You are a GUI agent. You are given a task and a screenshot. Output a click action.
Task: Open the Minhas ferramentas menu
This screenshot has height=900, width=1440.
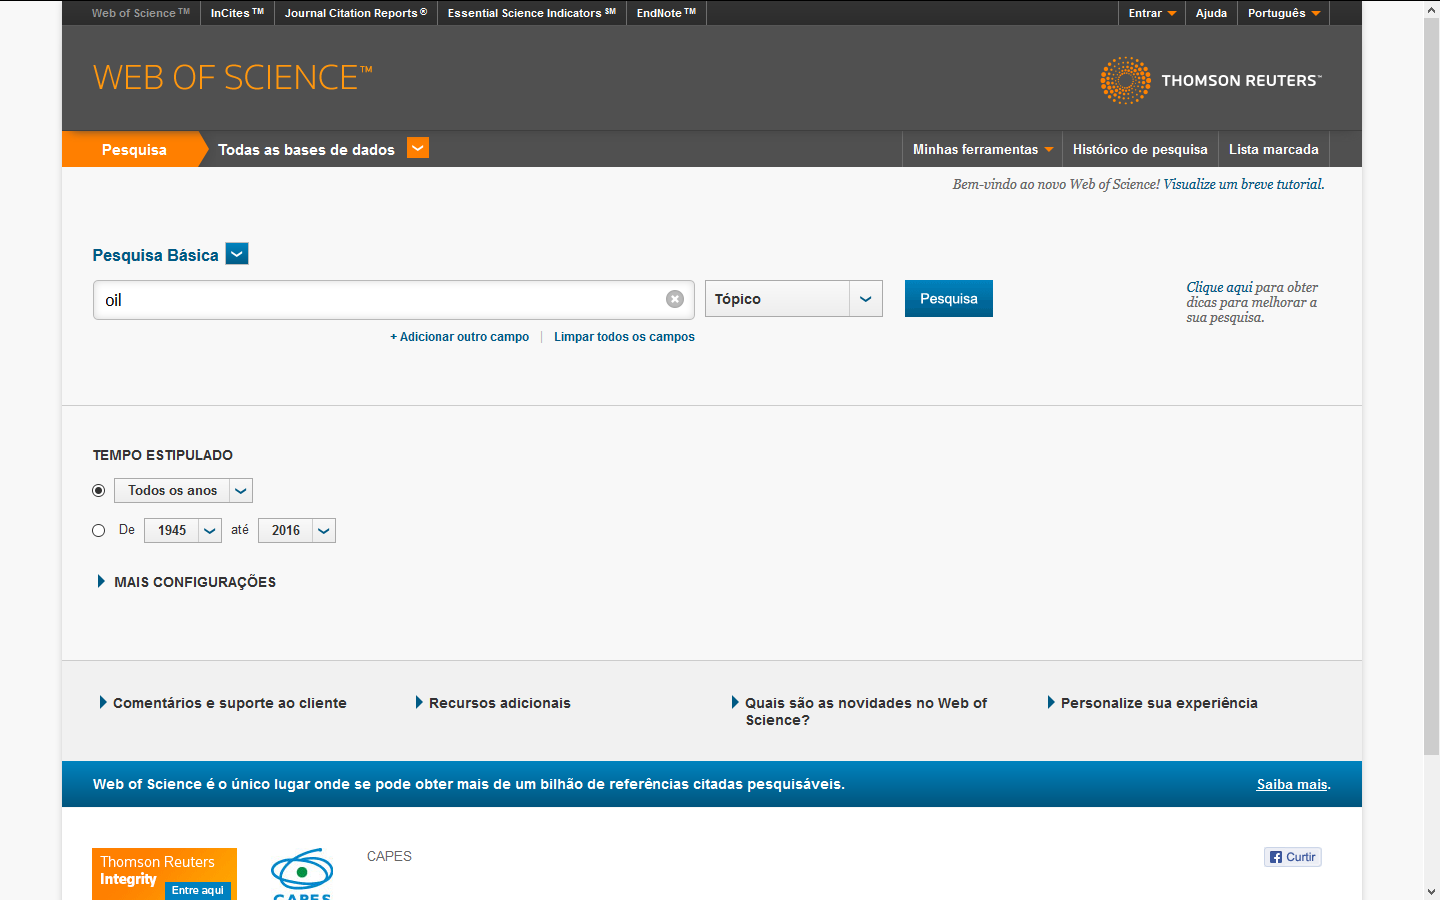pyautogui.click(x=982, y=149)
